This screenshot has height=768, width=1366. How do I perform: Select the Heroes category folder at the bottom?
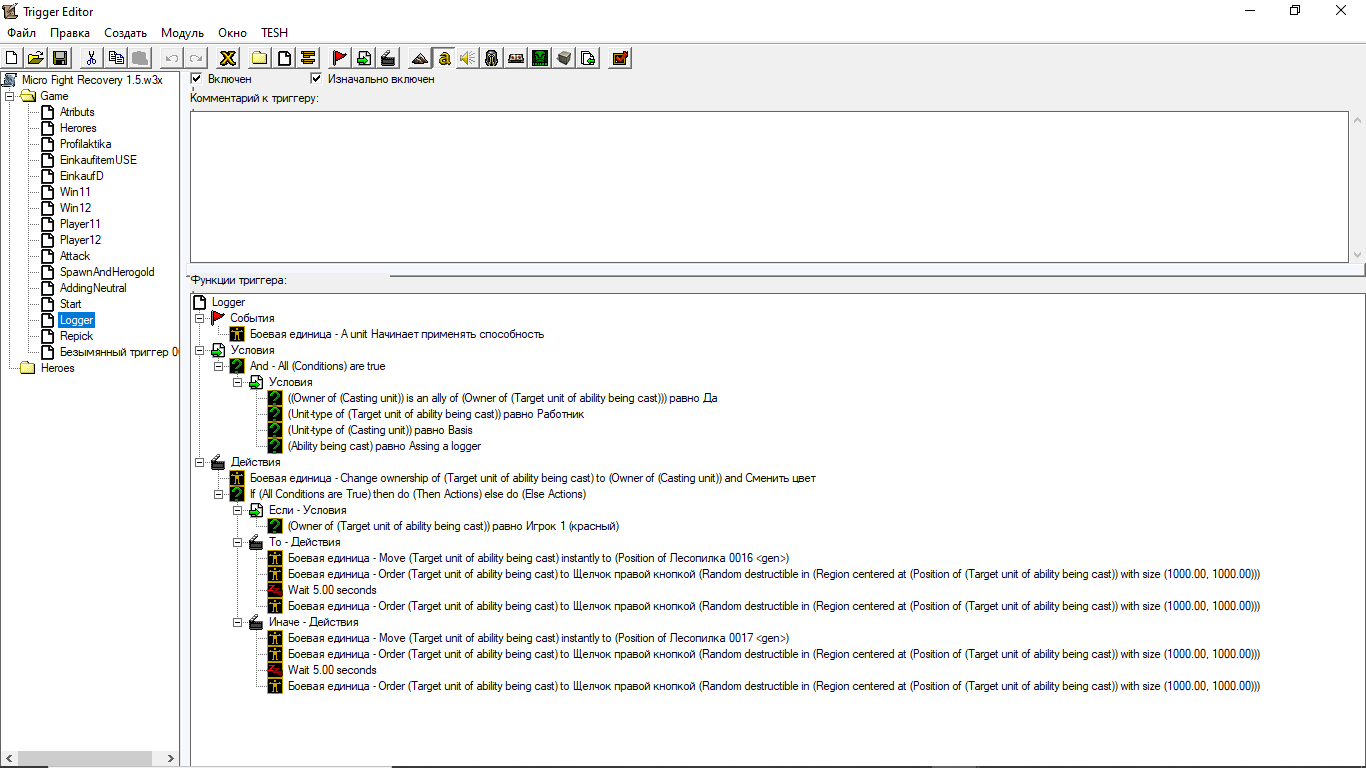(57, 368)
